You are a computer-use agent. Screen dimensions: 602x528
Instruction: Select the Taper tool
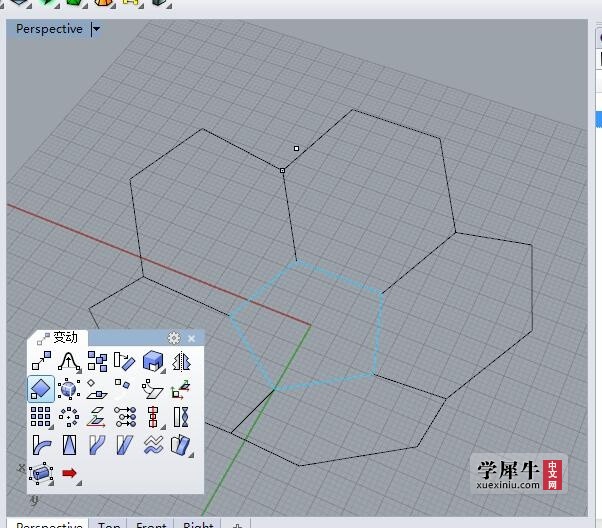coord(69,445)
